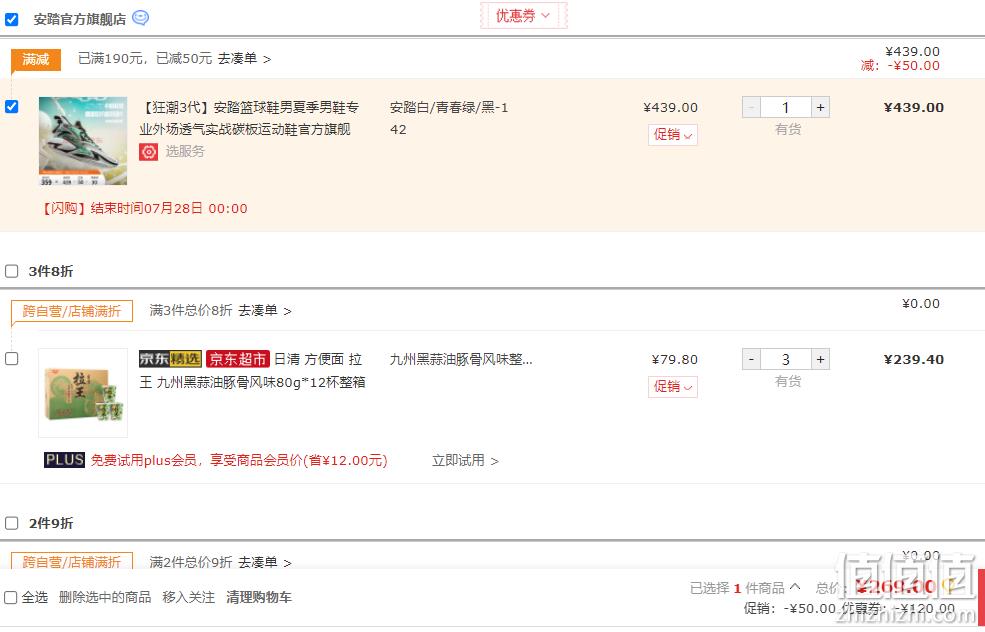Click the noodle variant text 九州黑蒜油豚骨风味整...
The image size is (985, 632).
tap(460, 359)
